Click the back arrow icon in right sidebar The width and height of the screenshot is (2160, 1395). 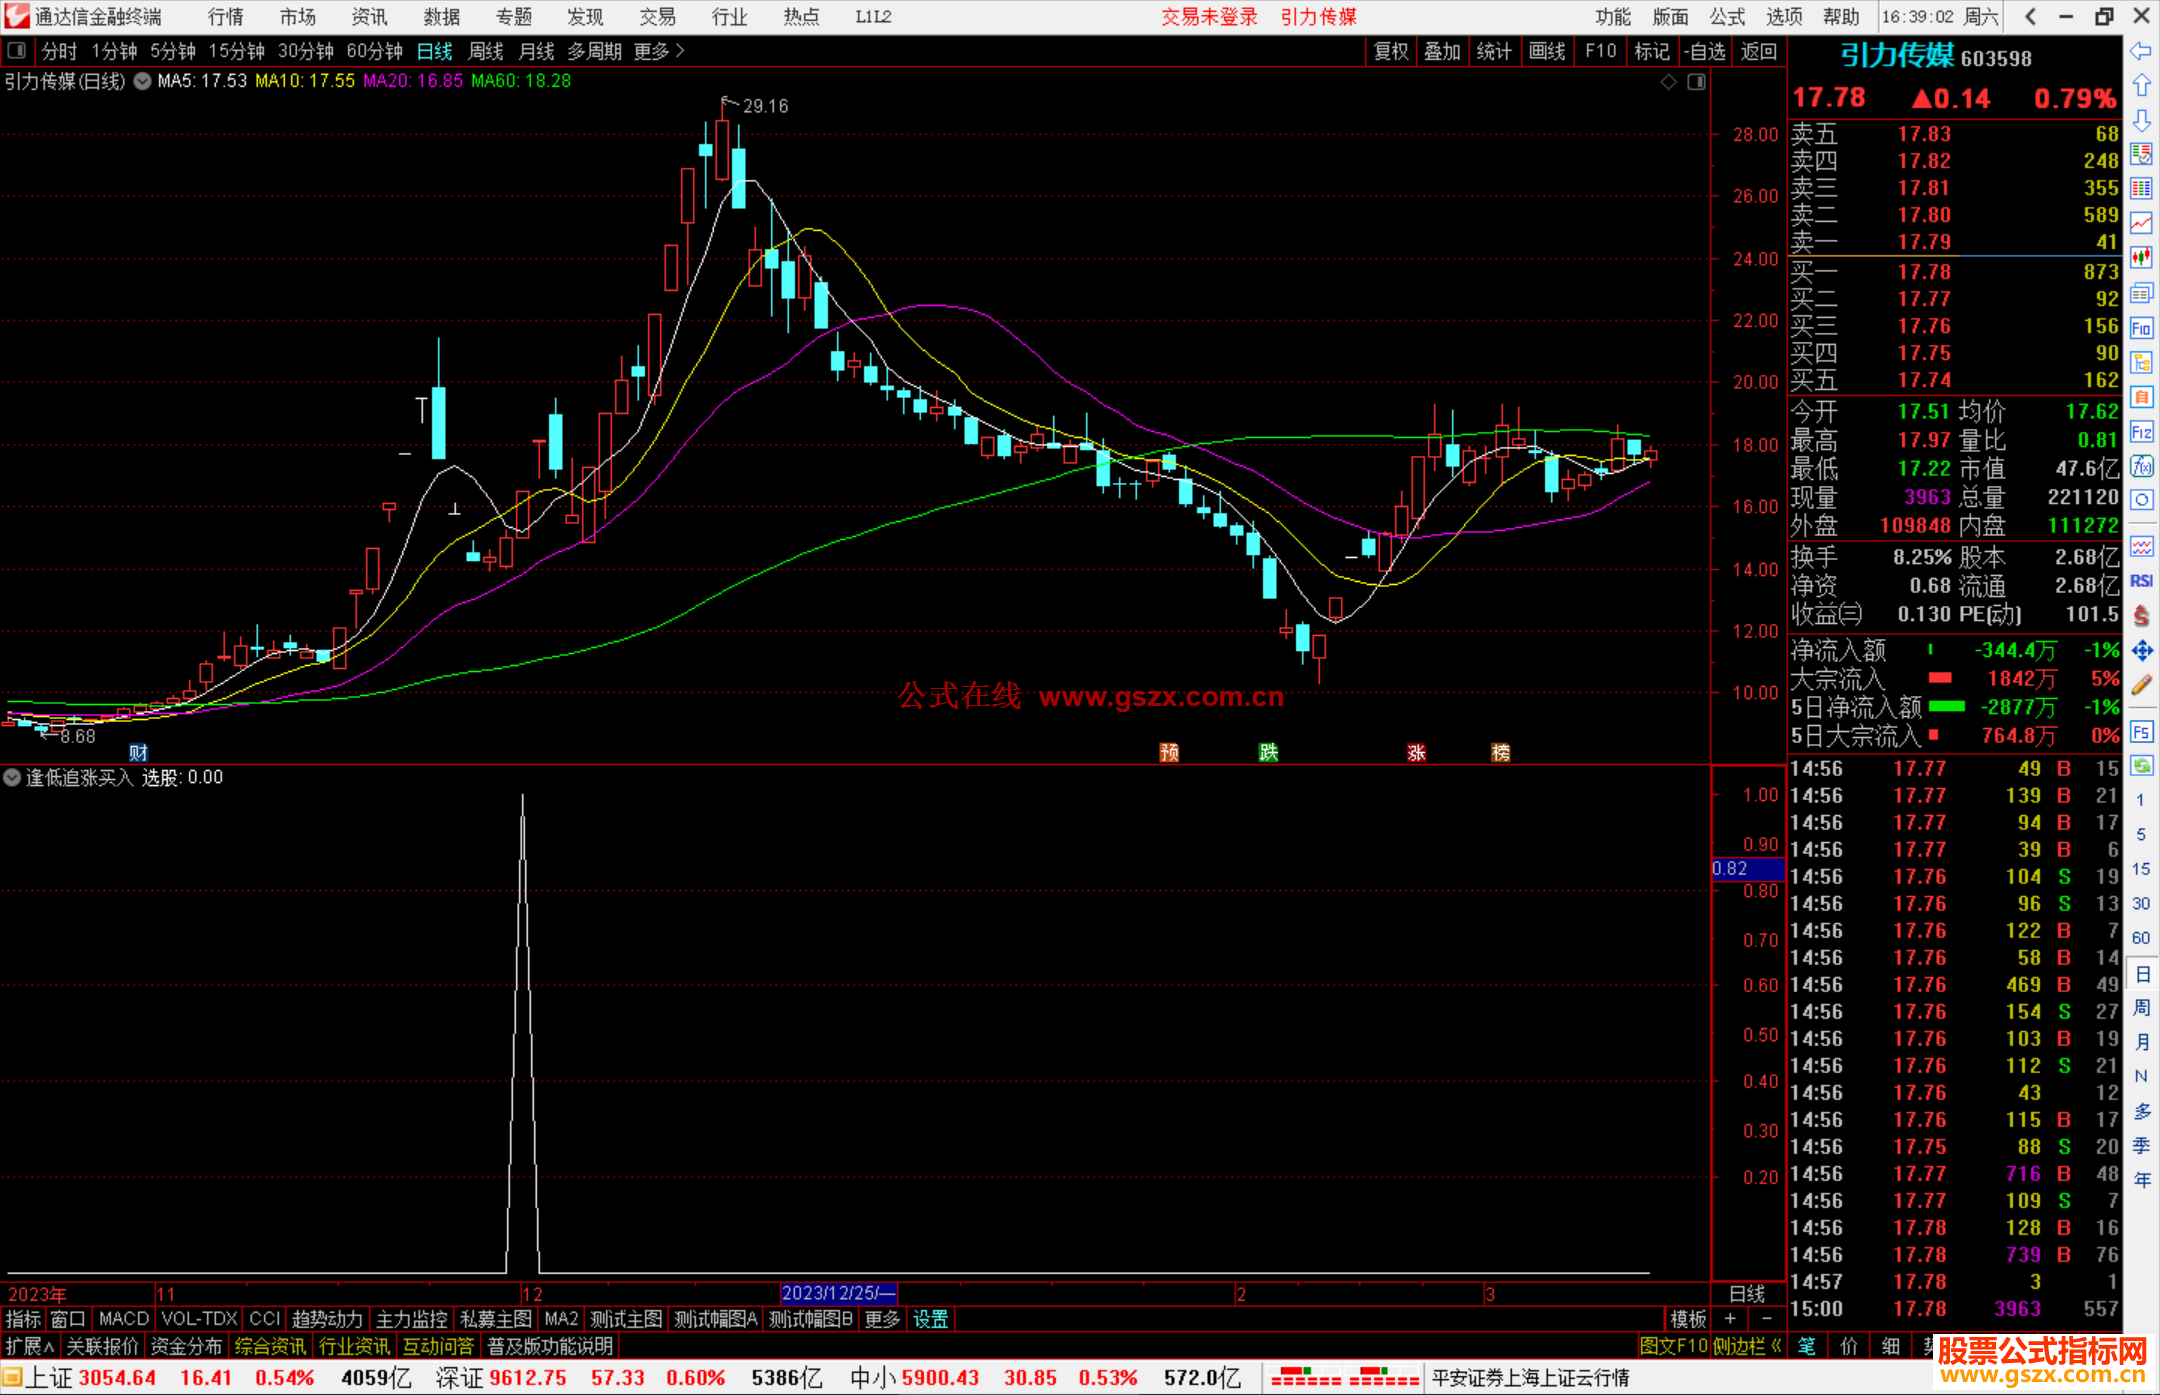(x=2140, y=51)
